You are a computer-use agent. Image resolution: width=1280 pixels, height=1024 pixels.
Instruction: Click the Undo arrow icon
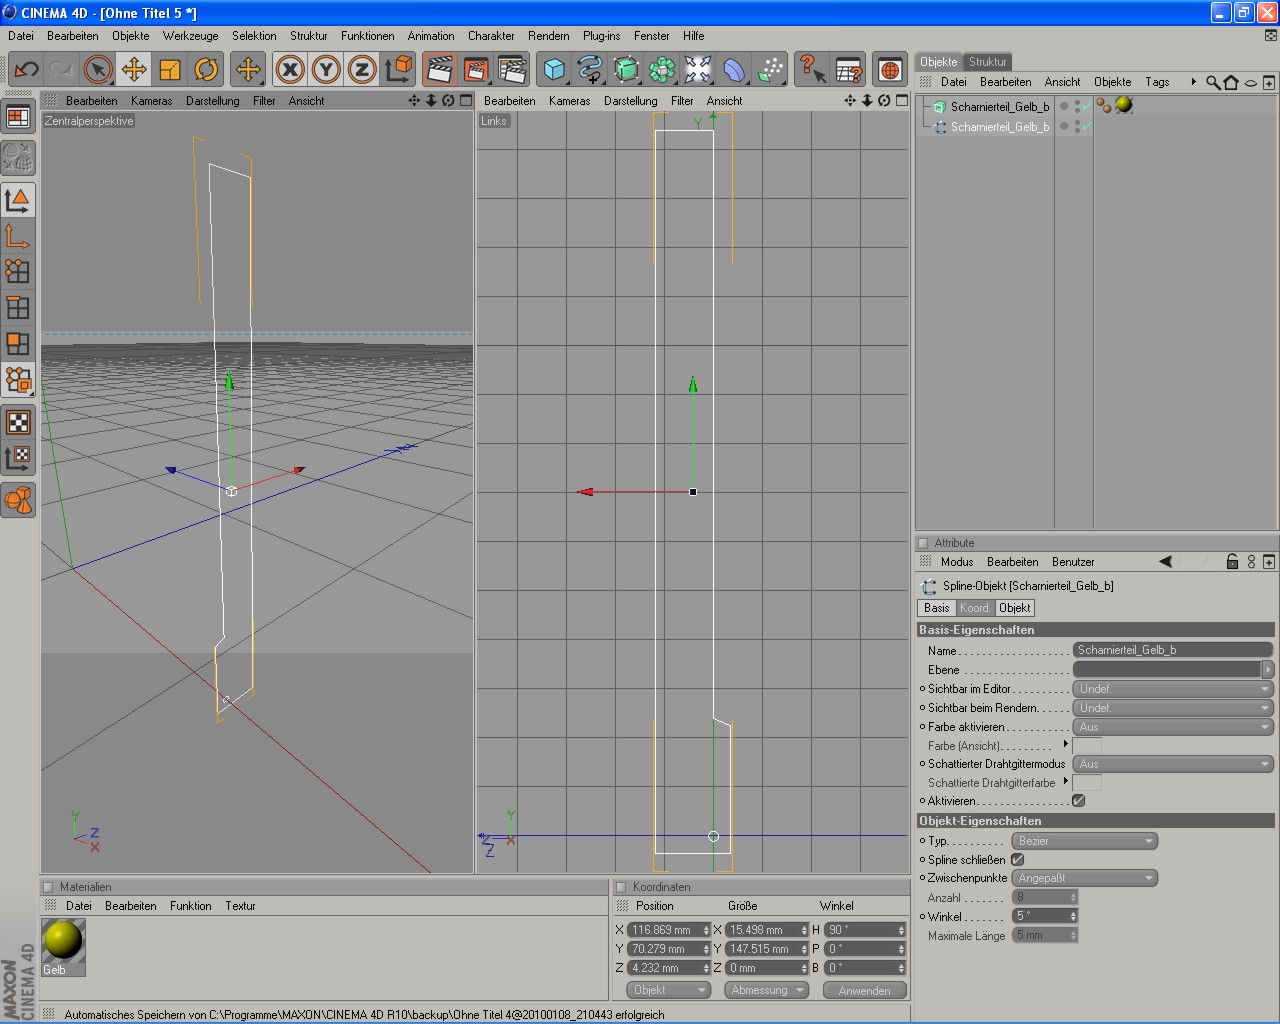27,69
